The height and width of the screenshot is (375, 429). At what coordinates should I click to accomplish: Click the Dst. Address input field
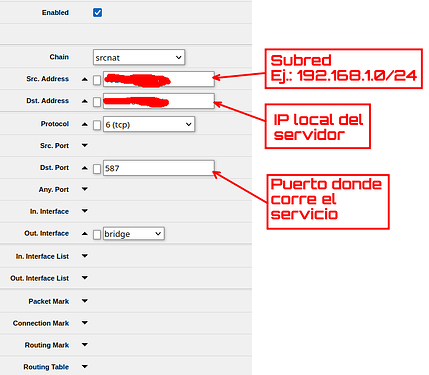pos(159,101)
